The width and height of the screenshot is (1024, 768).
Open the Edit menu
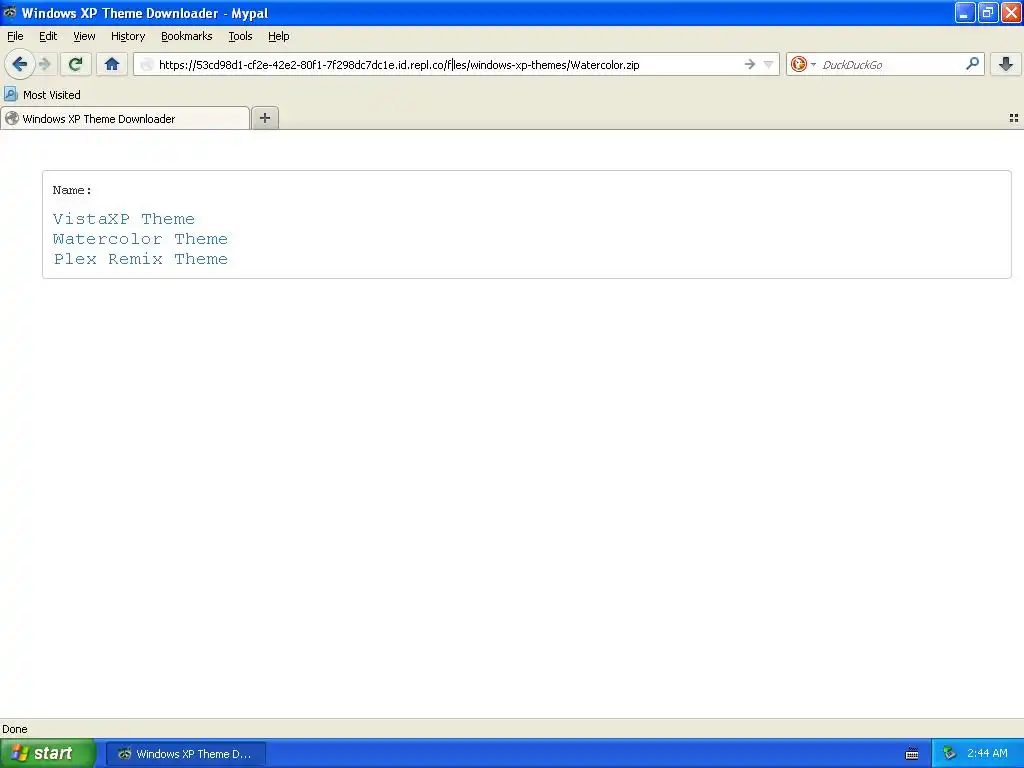click(x=48, y=36)
